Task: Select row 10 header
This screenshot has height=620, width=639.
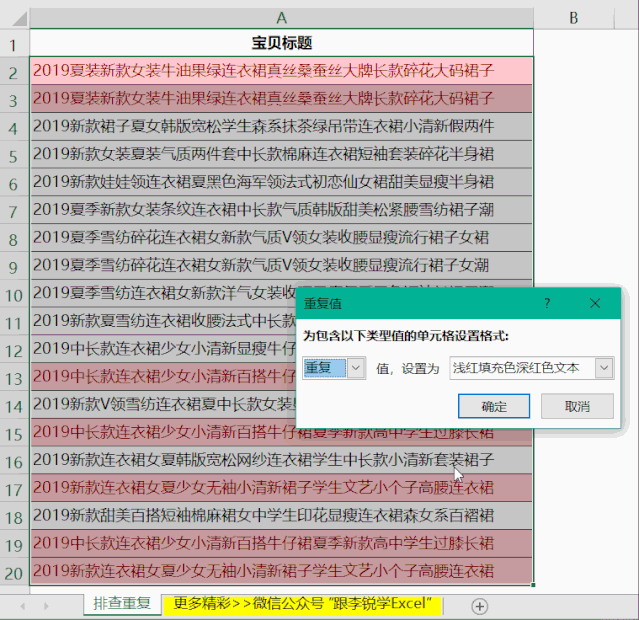Action: click(14, 295)
